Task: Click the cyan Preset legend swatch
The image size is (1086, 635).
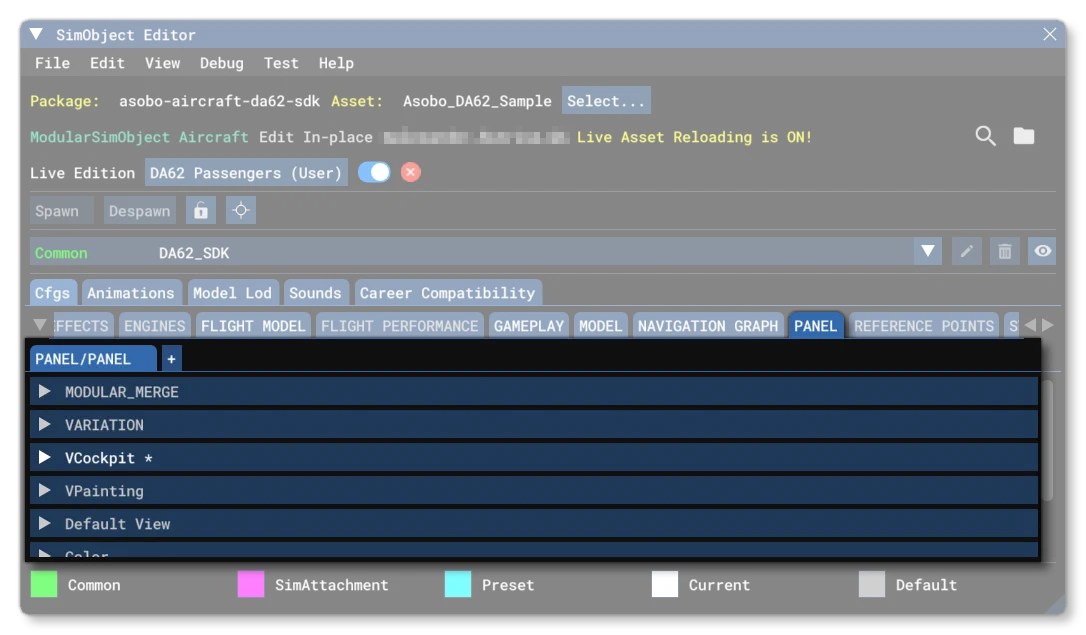Action: 458,584
